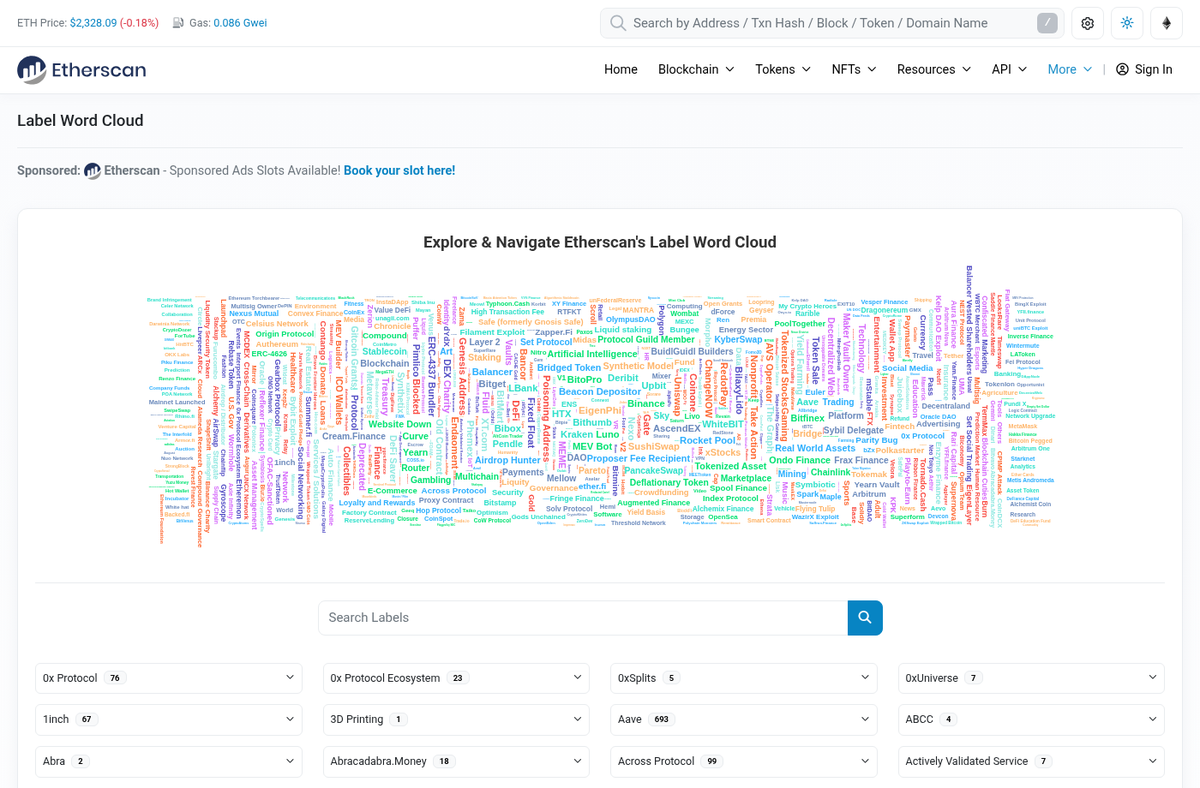Image resolution: width=1200 pixels, height=788 pixels.
Task: Click Sign In
Action: pos(1144,69)
